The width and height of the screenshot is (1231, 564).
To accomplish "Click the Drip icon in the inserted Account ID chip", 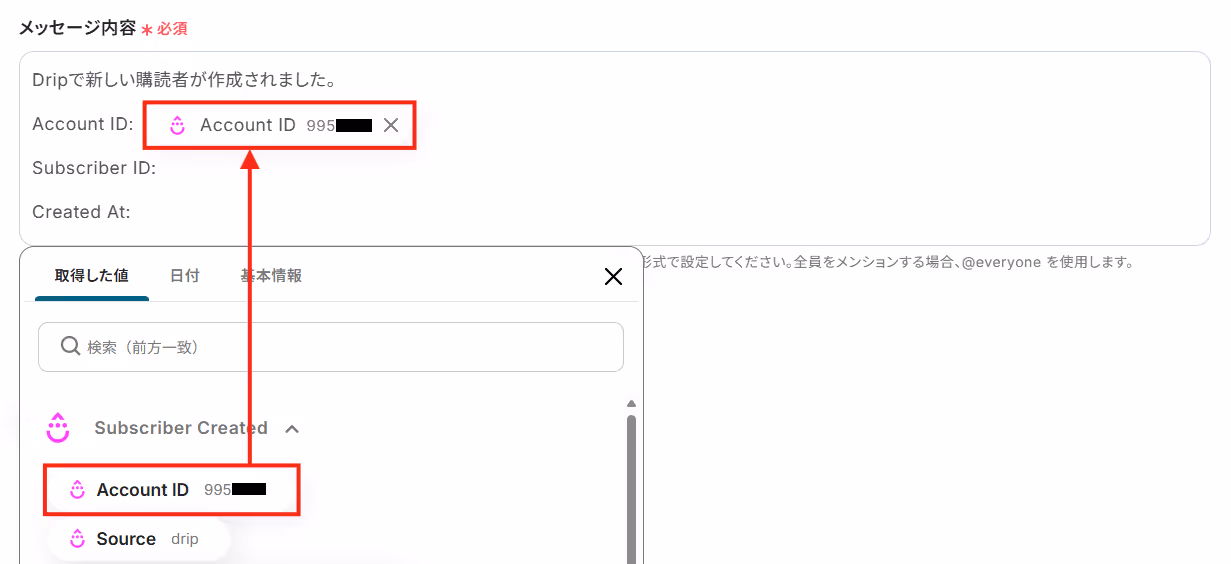I will click(x=177, y=125).
